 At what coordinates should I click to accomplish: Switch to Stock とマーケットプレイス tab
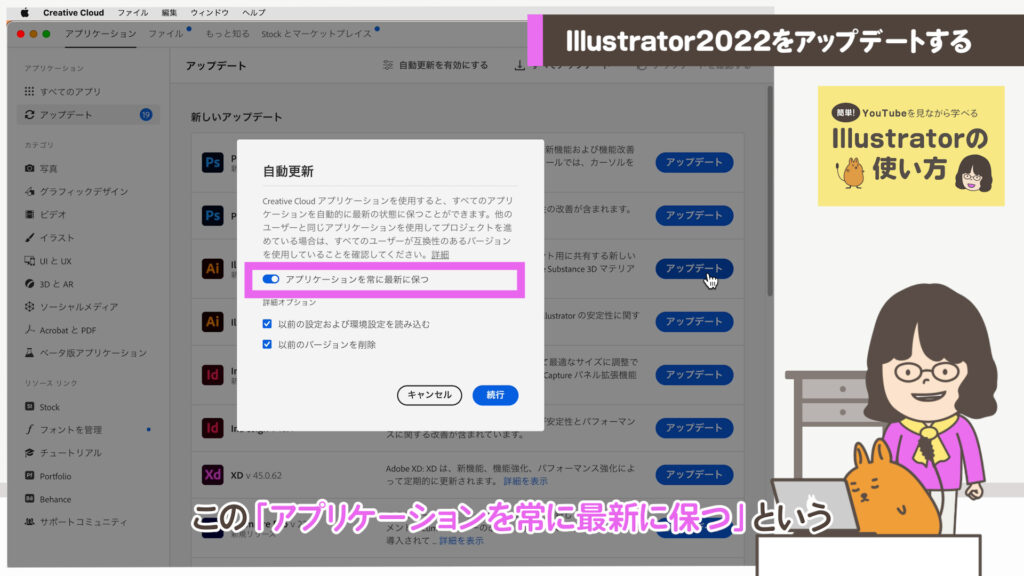[x=316, y=33]
